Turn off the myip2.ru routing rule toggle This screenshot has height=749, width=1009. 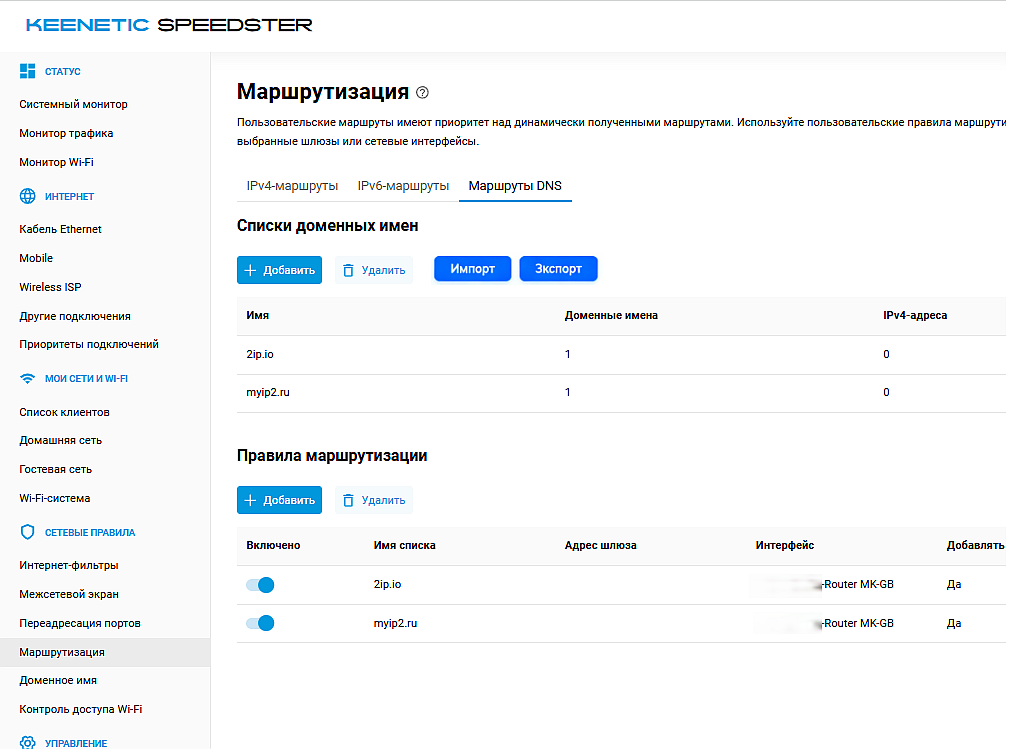coord(261,623)
